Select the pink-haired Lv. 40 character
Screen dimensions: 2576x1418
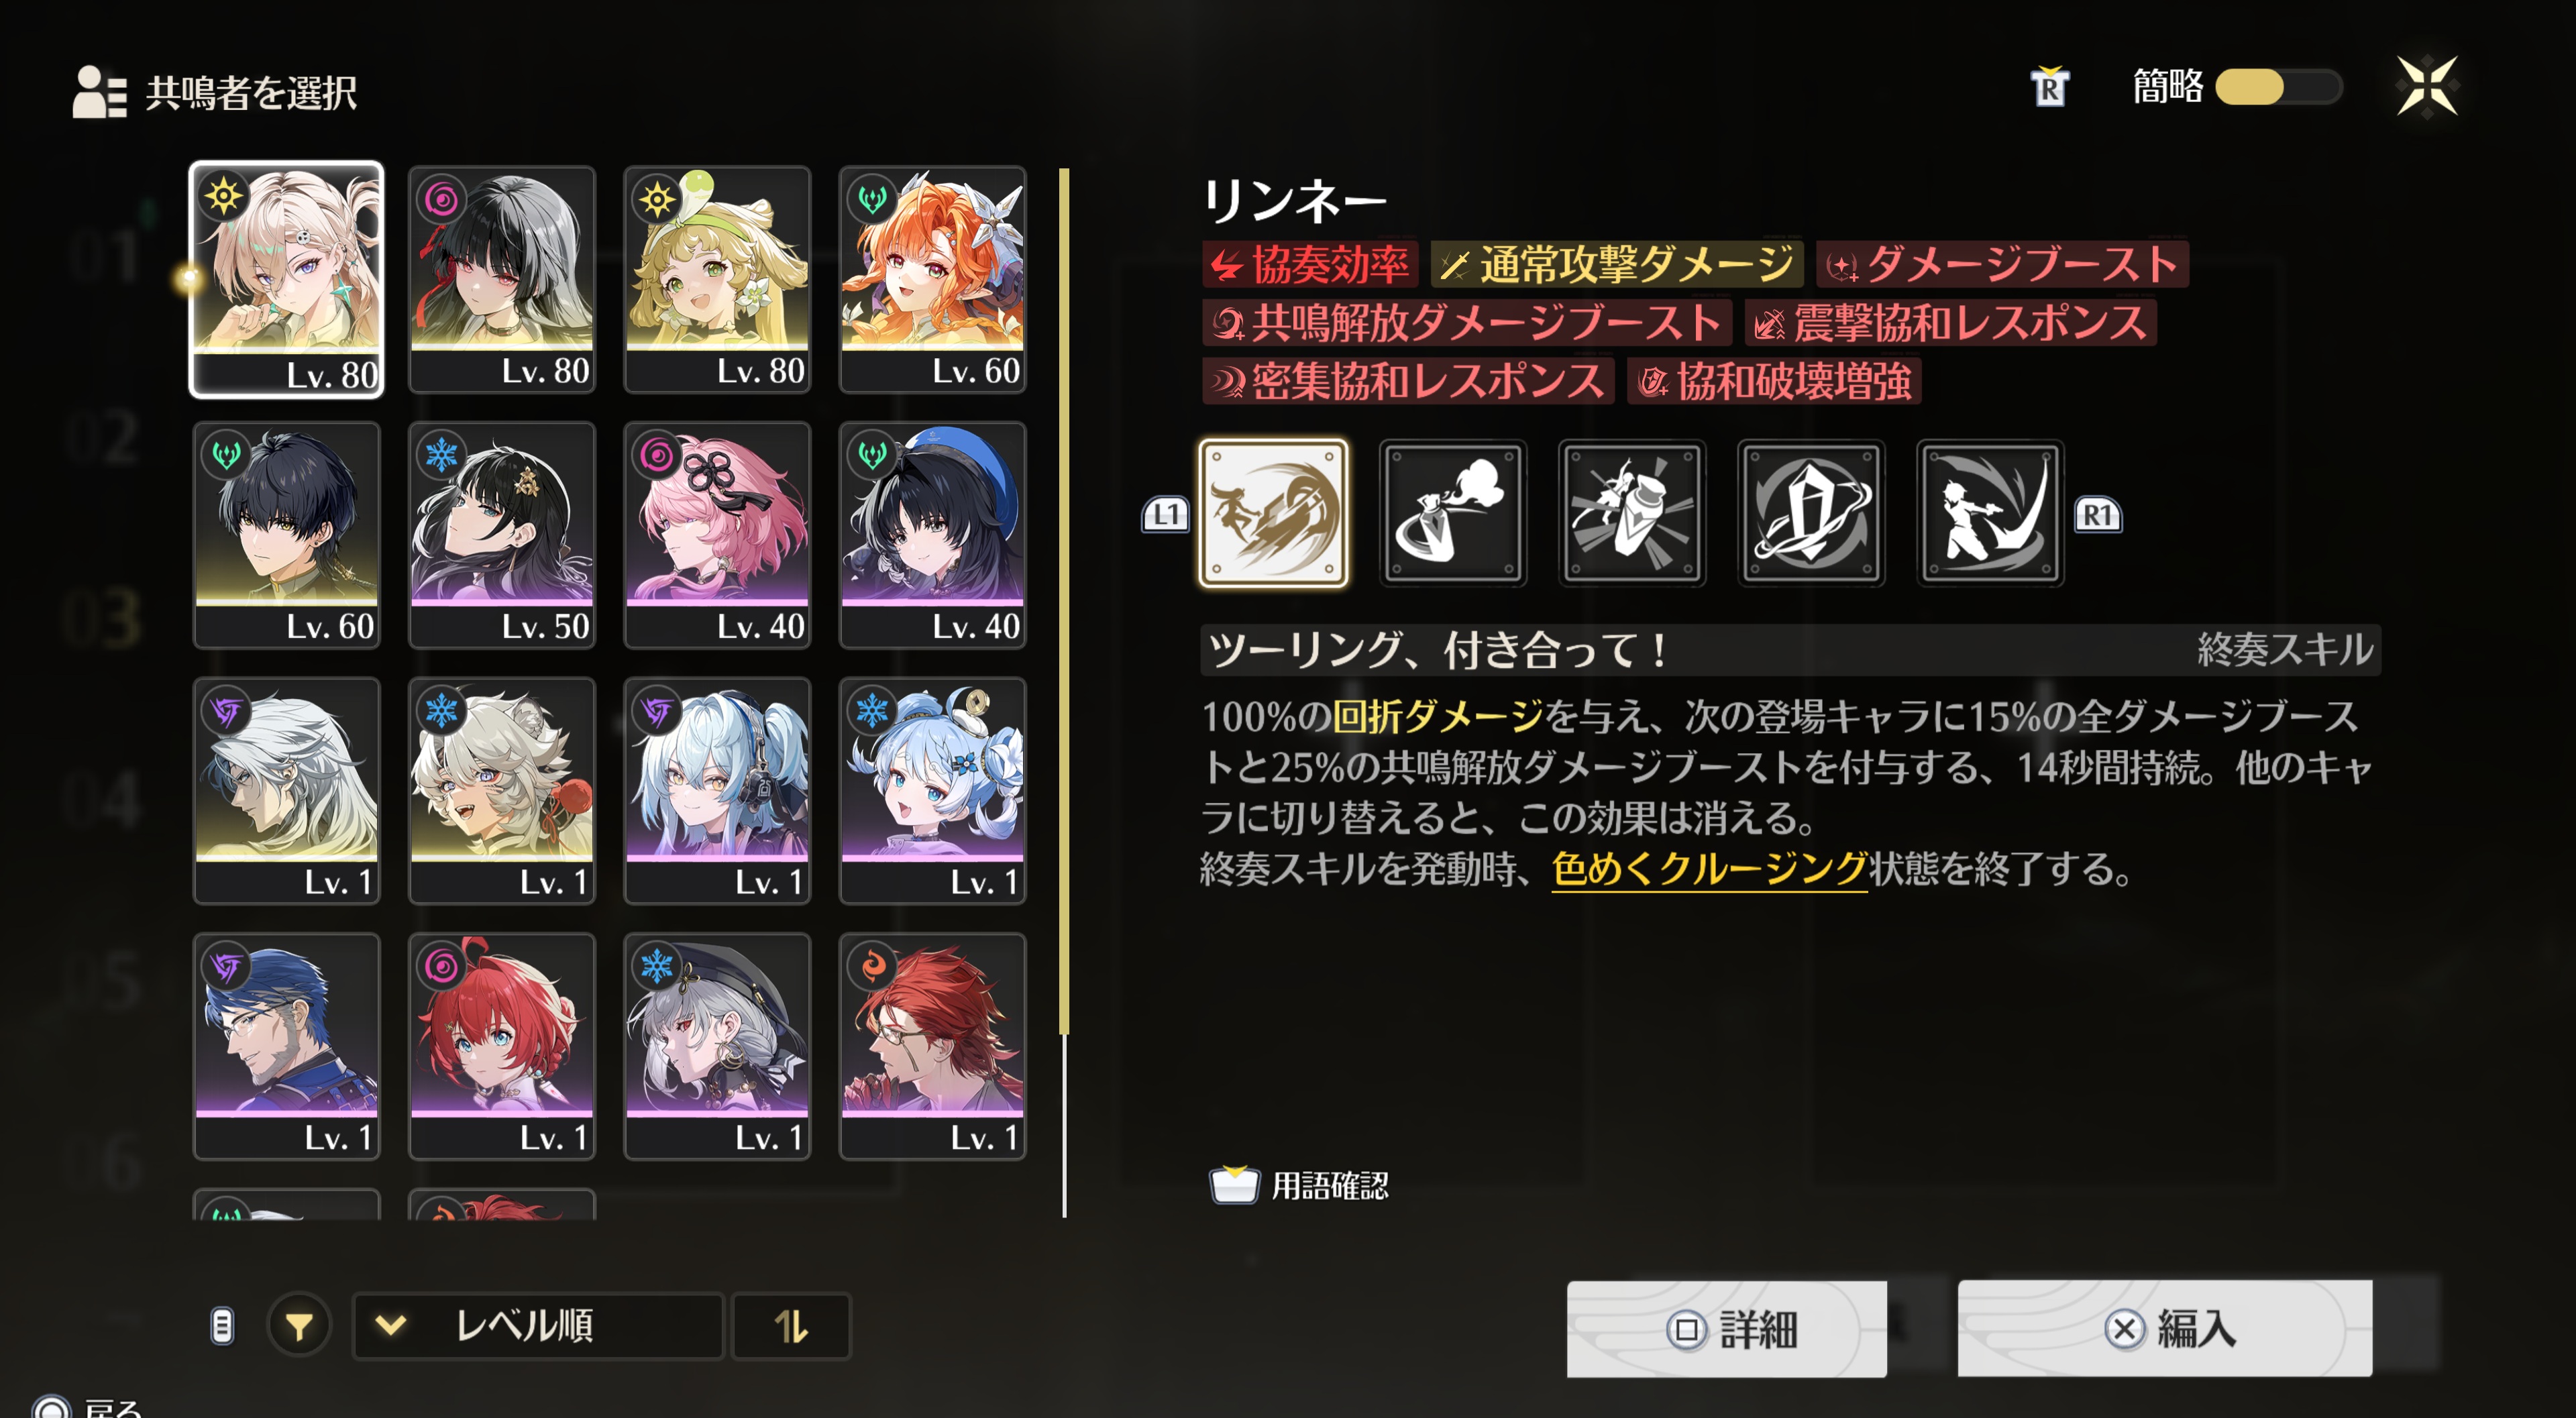click(x=717, y=535)
